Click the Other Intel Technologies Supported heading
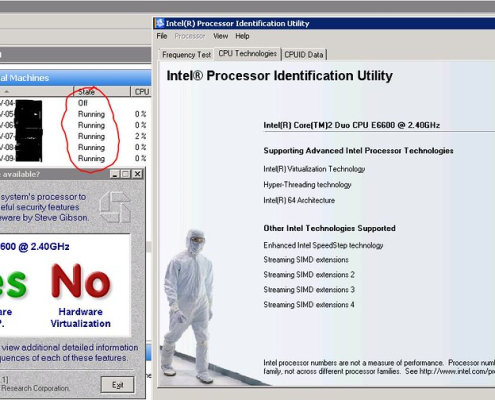 pos(329,228)
